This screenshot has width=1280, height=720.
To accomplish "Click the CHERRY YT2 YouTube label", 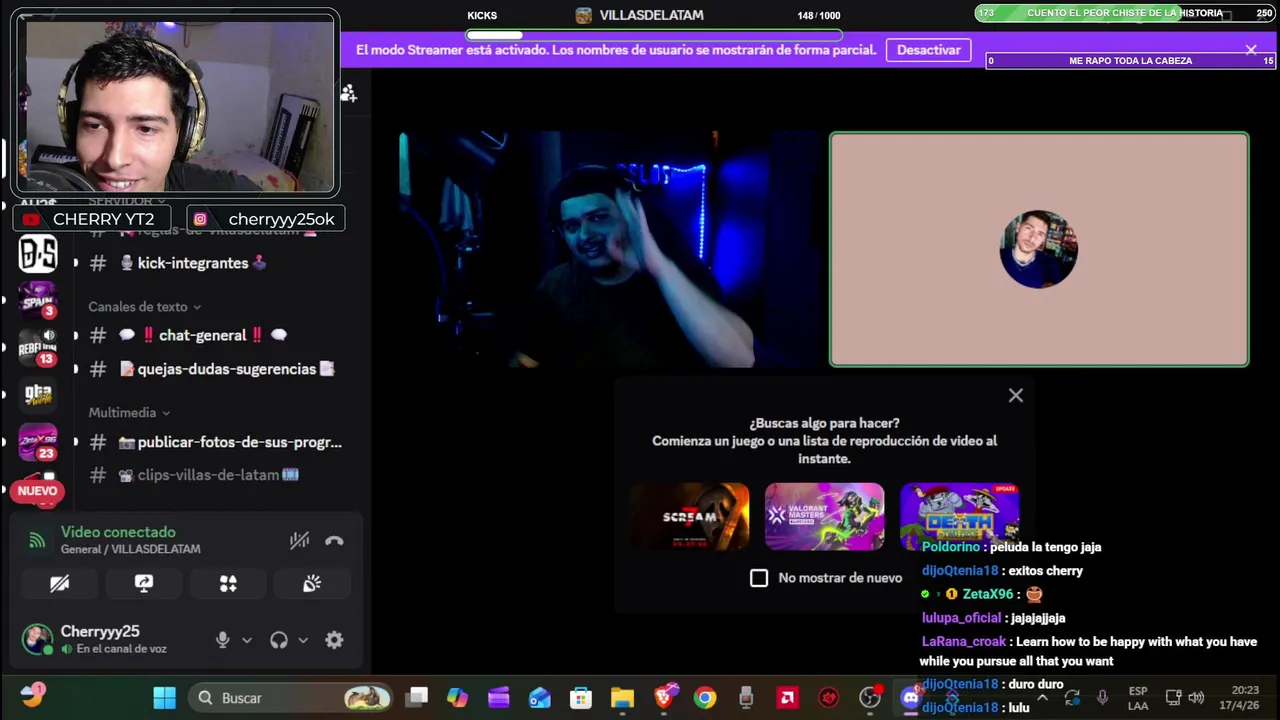I will pos(90,219).
